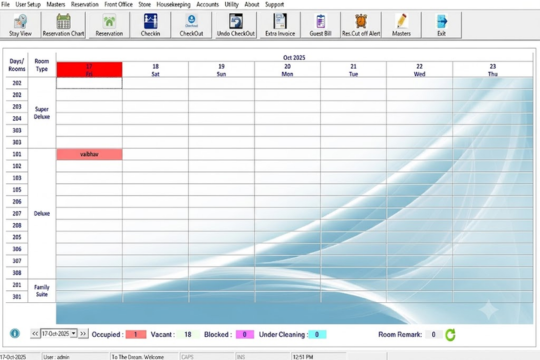The image size is (540, 360).
Task: Open the Accounts menu
Action: [207, 4]
